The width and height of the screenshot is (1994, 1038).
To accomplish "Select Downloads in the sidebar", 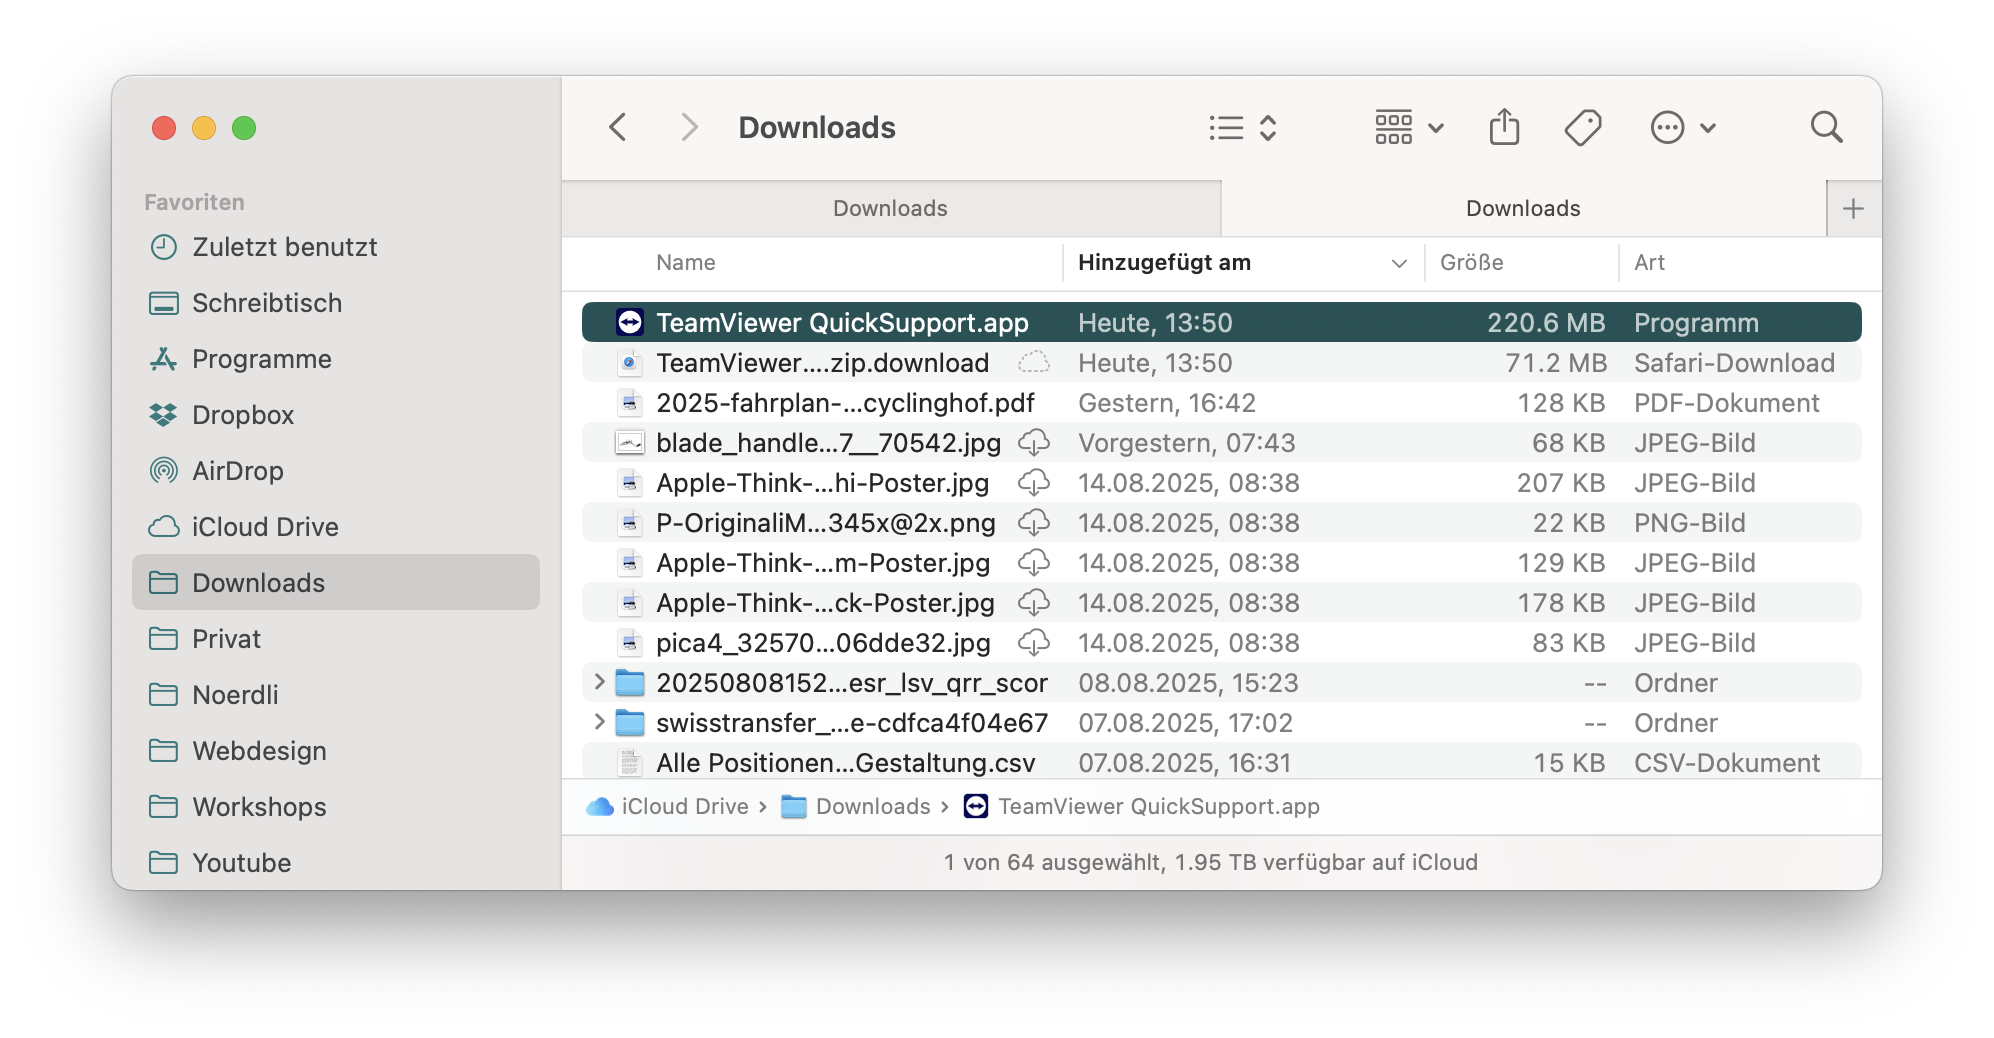I will pos(336,582).
